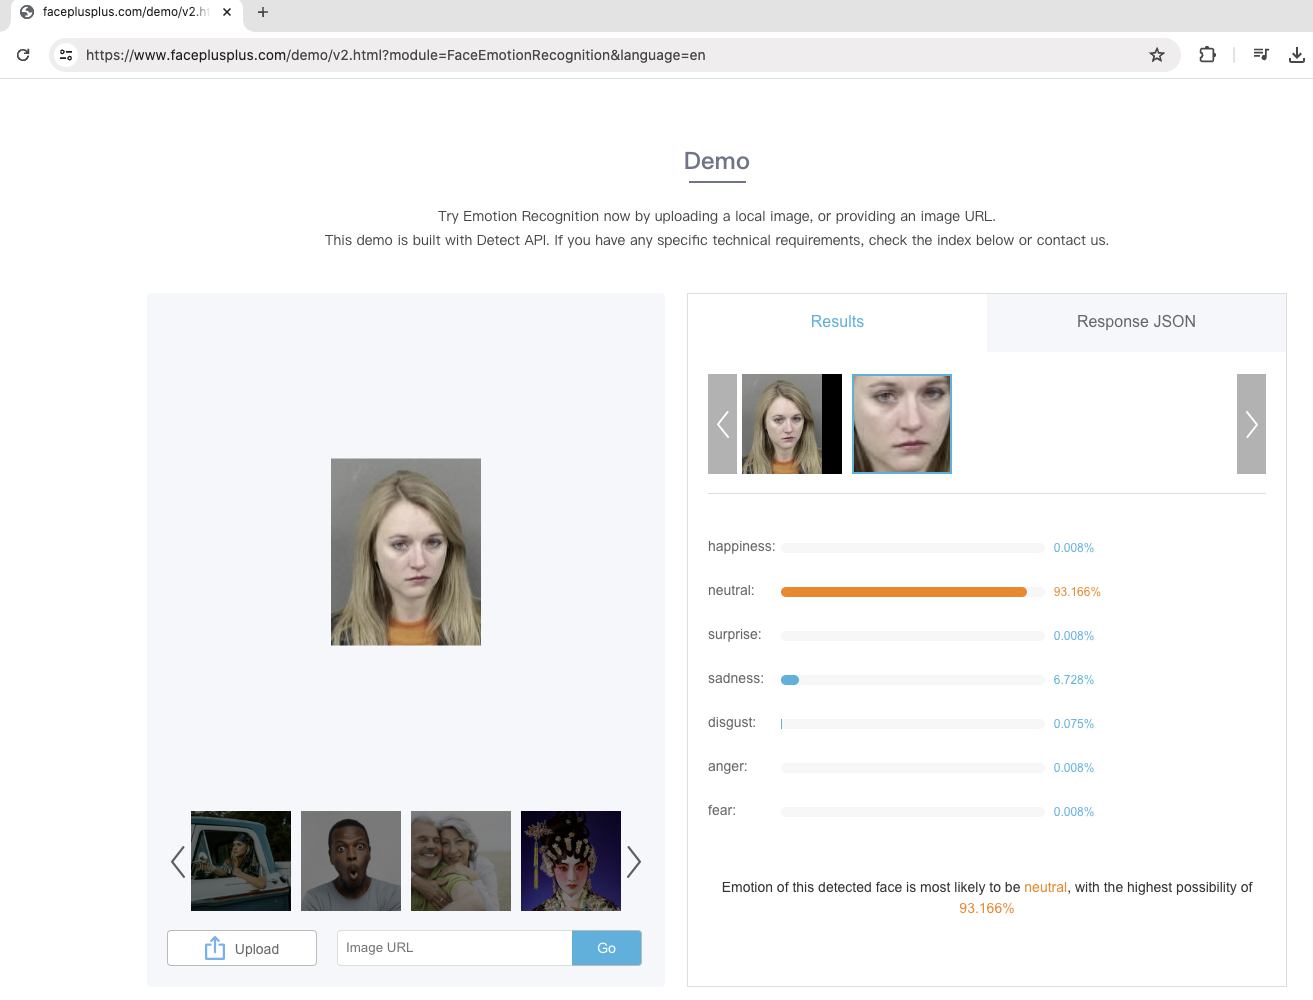Screen dimensions: 1313x1000
Task: Click the orange 'neutral' word in summary
Action: pyautogui.click(x=1045, y=887)
